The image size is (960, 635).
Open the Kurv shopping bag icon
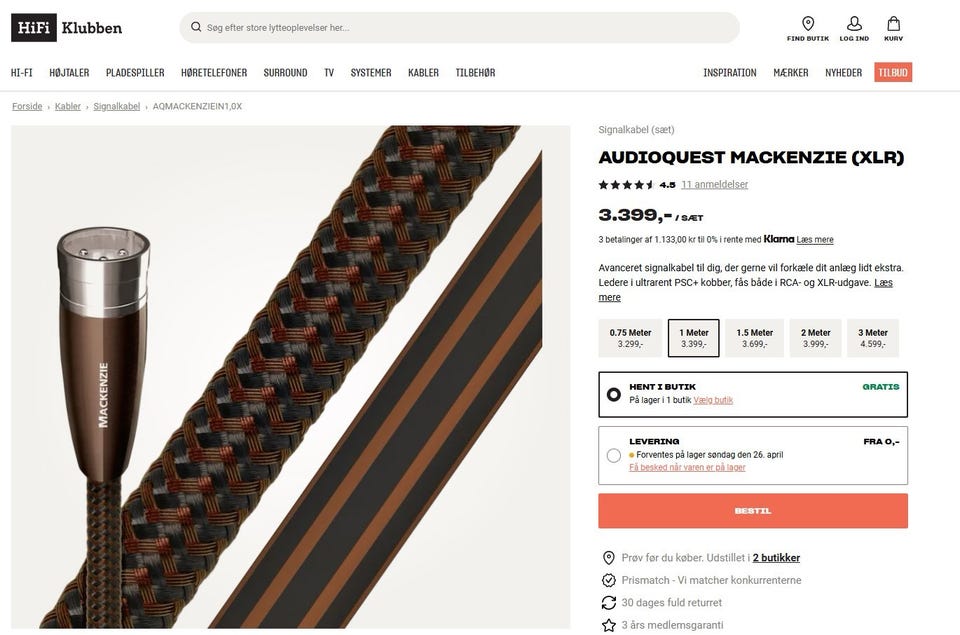(x=893, y=24)
